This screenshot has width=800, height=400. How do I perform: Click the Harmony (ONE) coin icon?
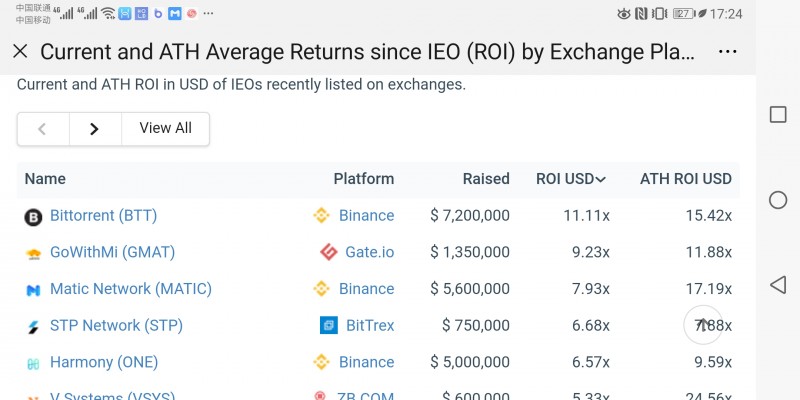coord(32,363)
